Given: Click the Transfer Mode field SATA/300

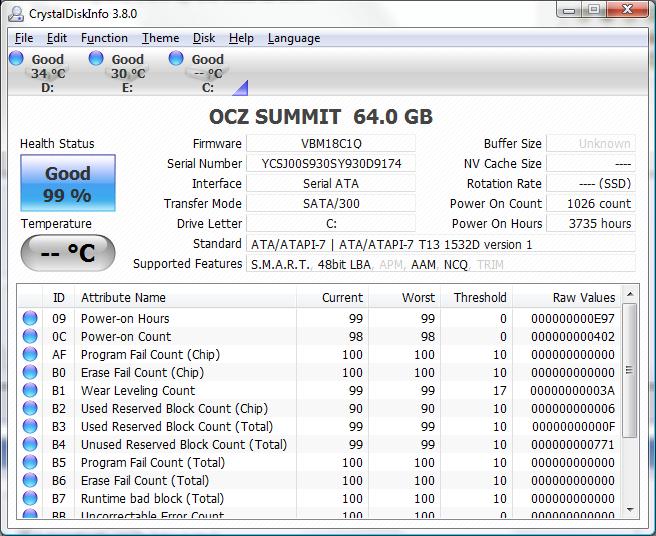Looking at the screenshot, I should point(331,204).
